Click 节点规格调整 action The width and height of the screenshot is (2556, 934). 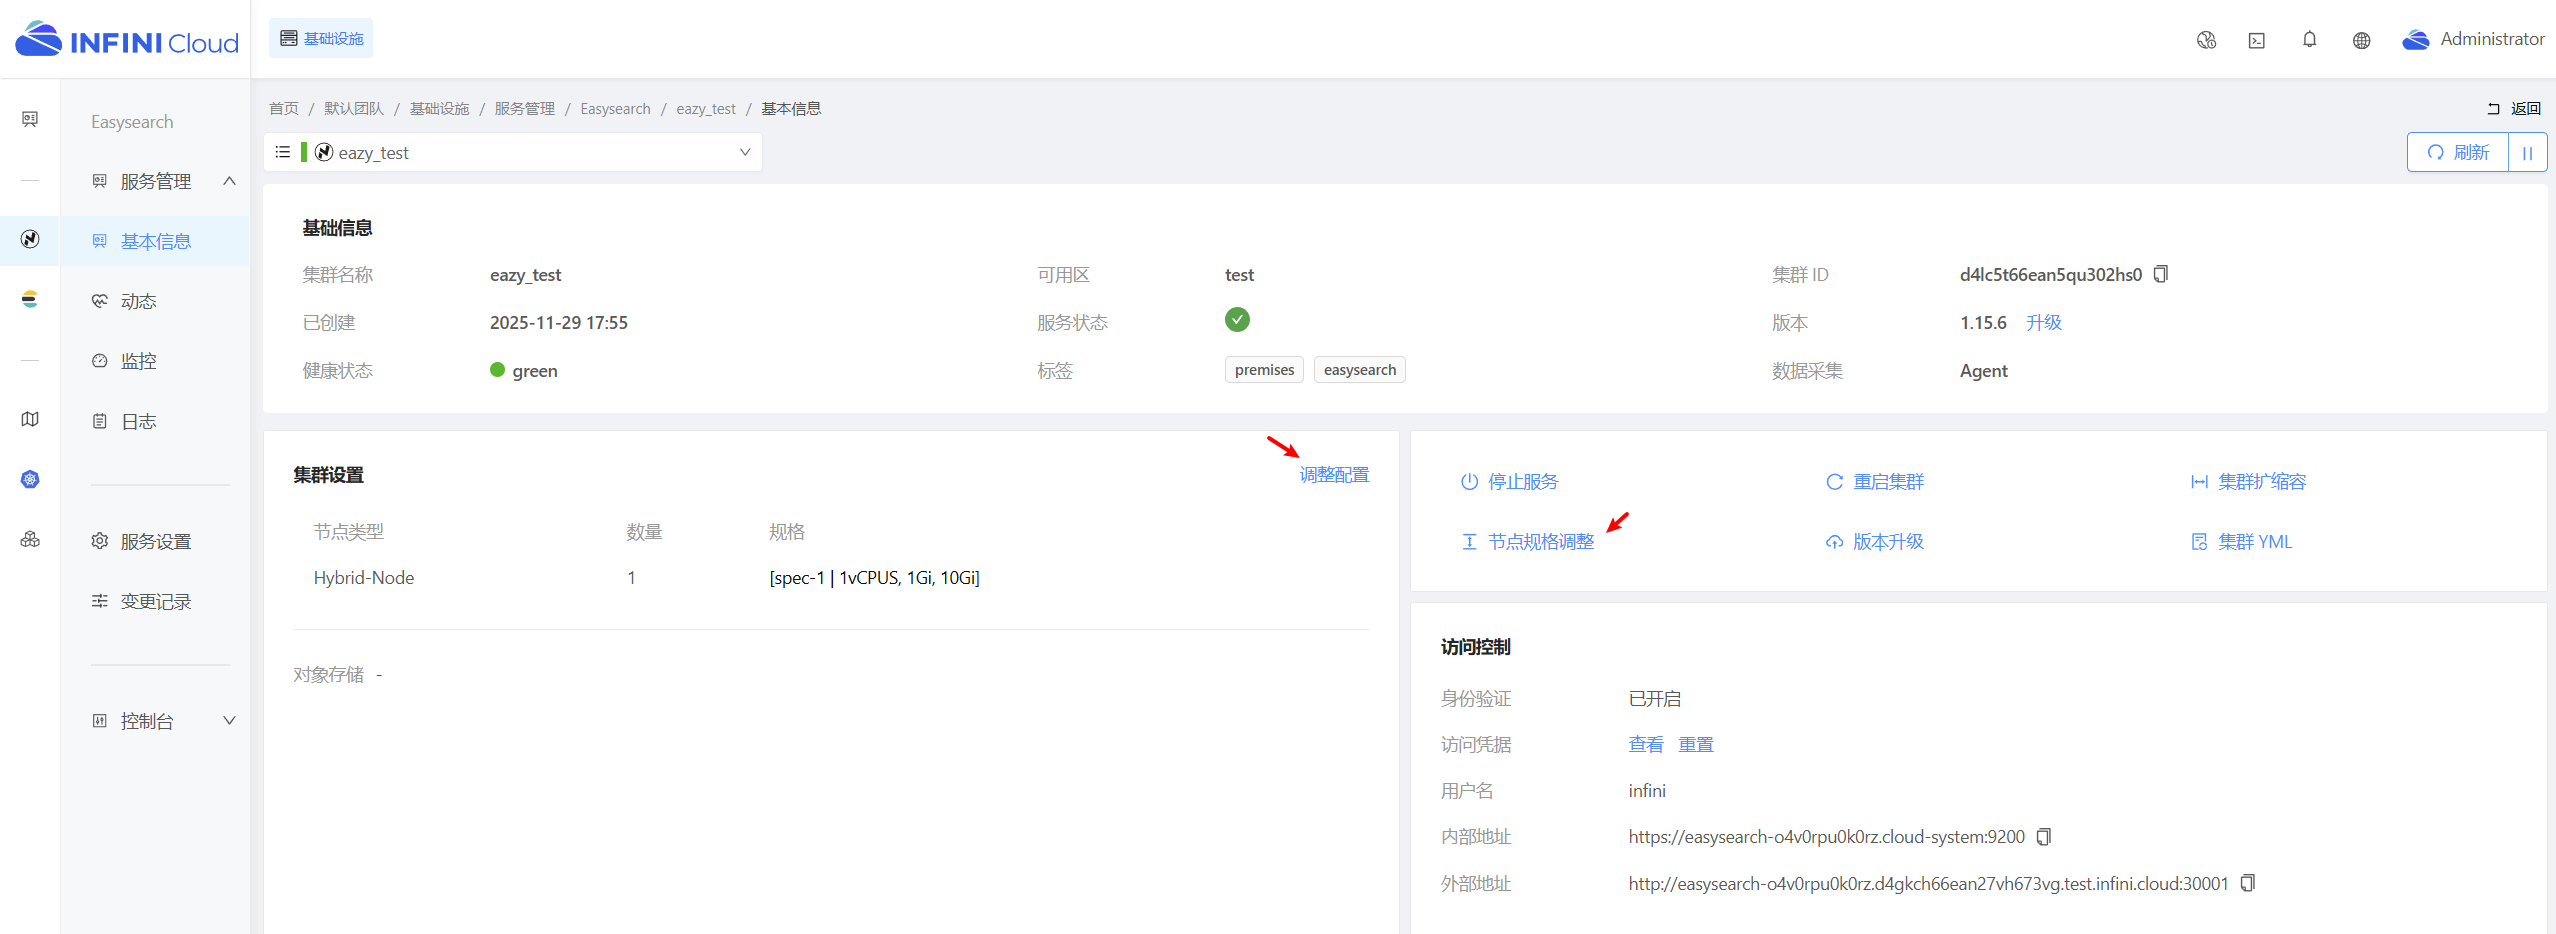tap(1528, 542)
